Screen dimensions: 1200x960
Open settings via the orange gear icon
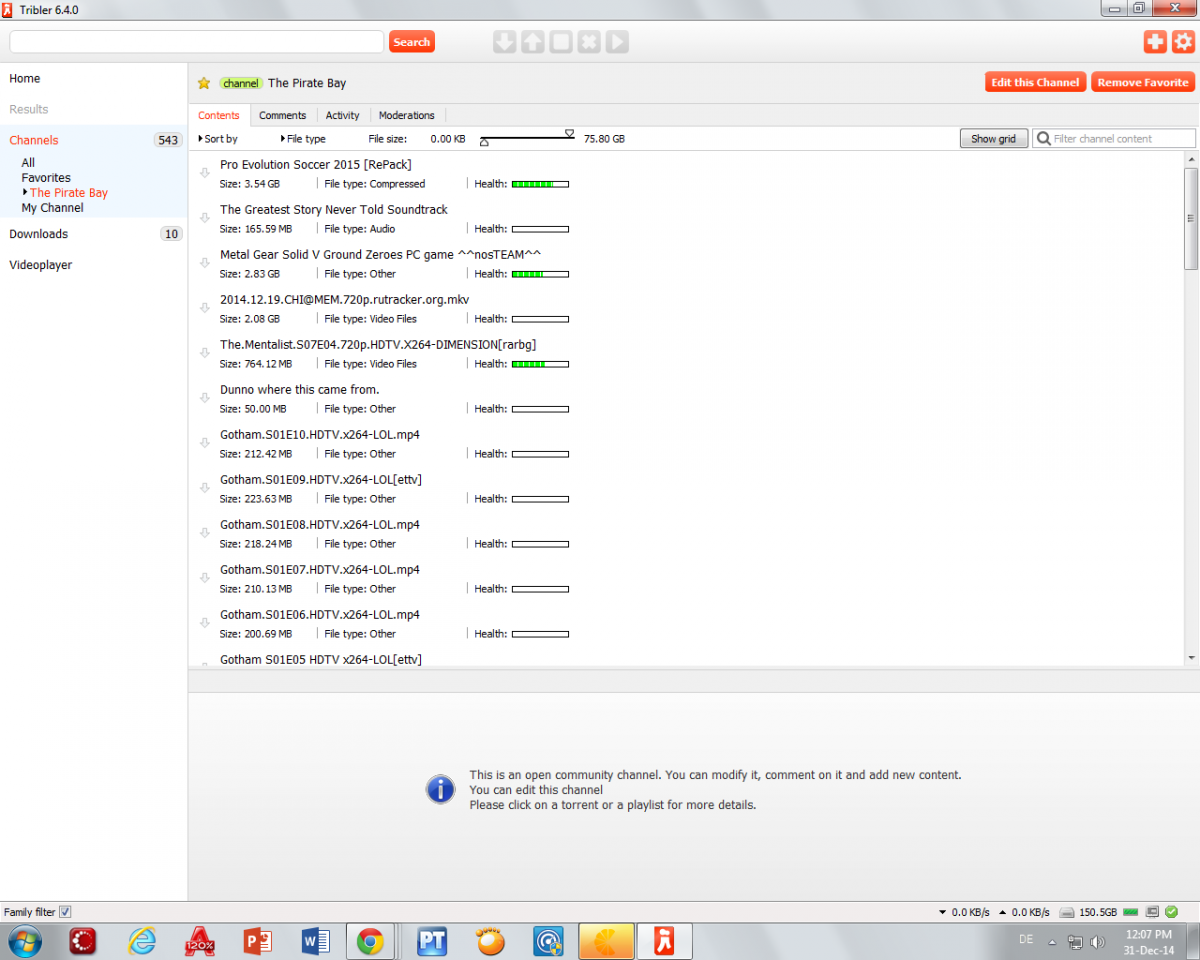pos(1183,41)
